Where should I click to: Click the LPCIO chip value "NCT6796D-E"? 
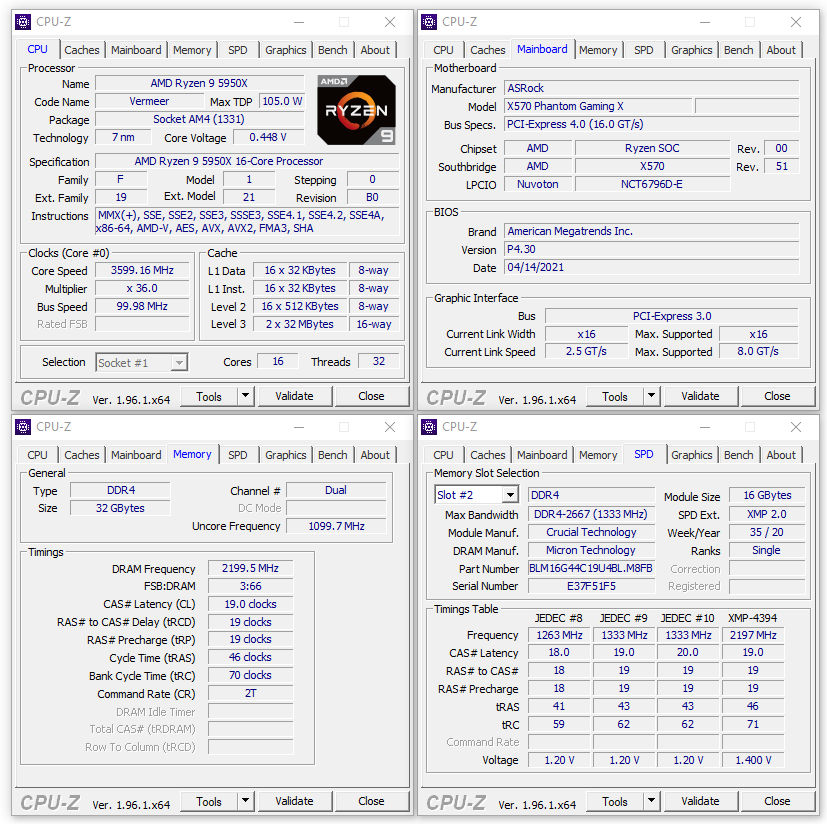pos(652,184)
